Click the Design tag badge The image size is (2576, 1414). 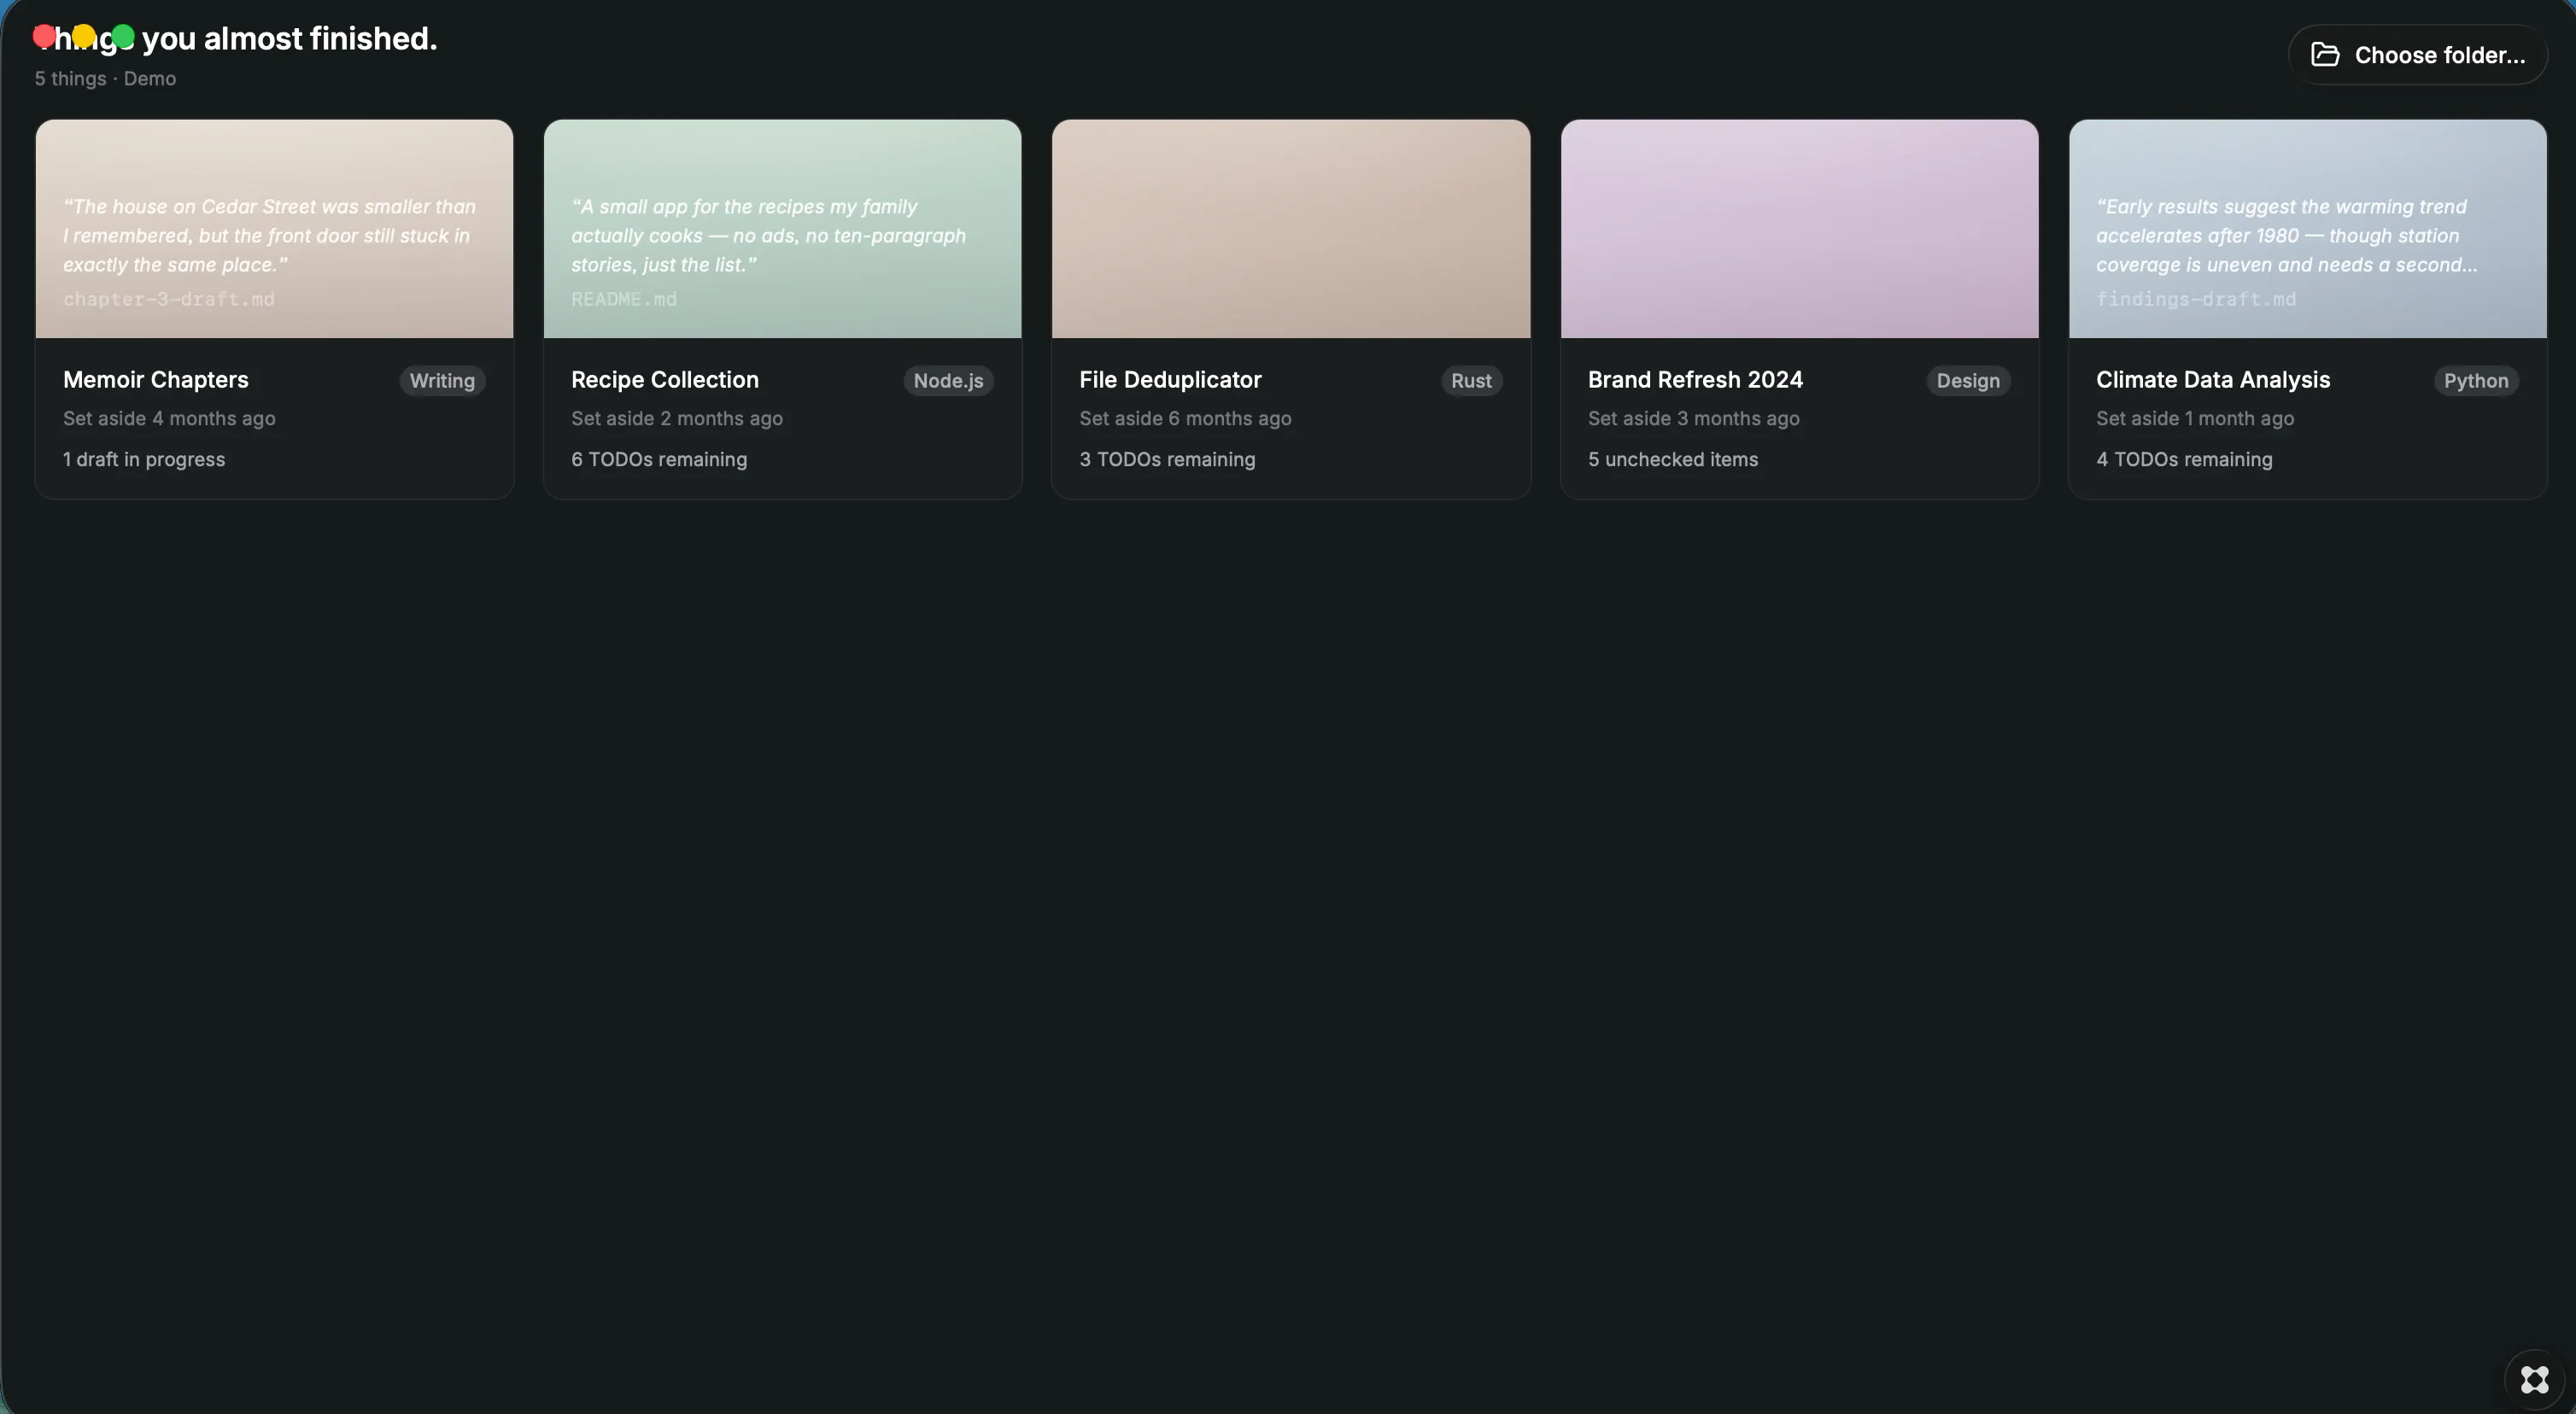coord(1968,381)
